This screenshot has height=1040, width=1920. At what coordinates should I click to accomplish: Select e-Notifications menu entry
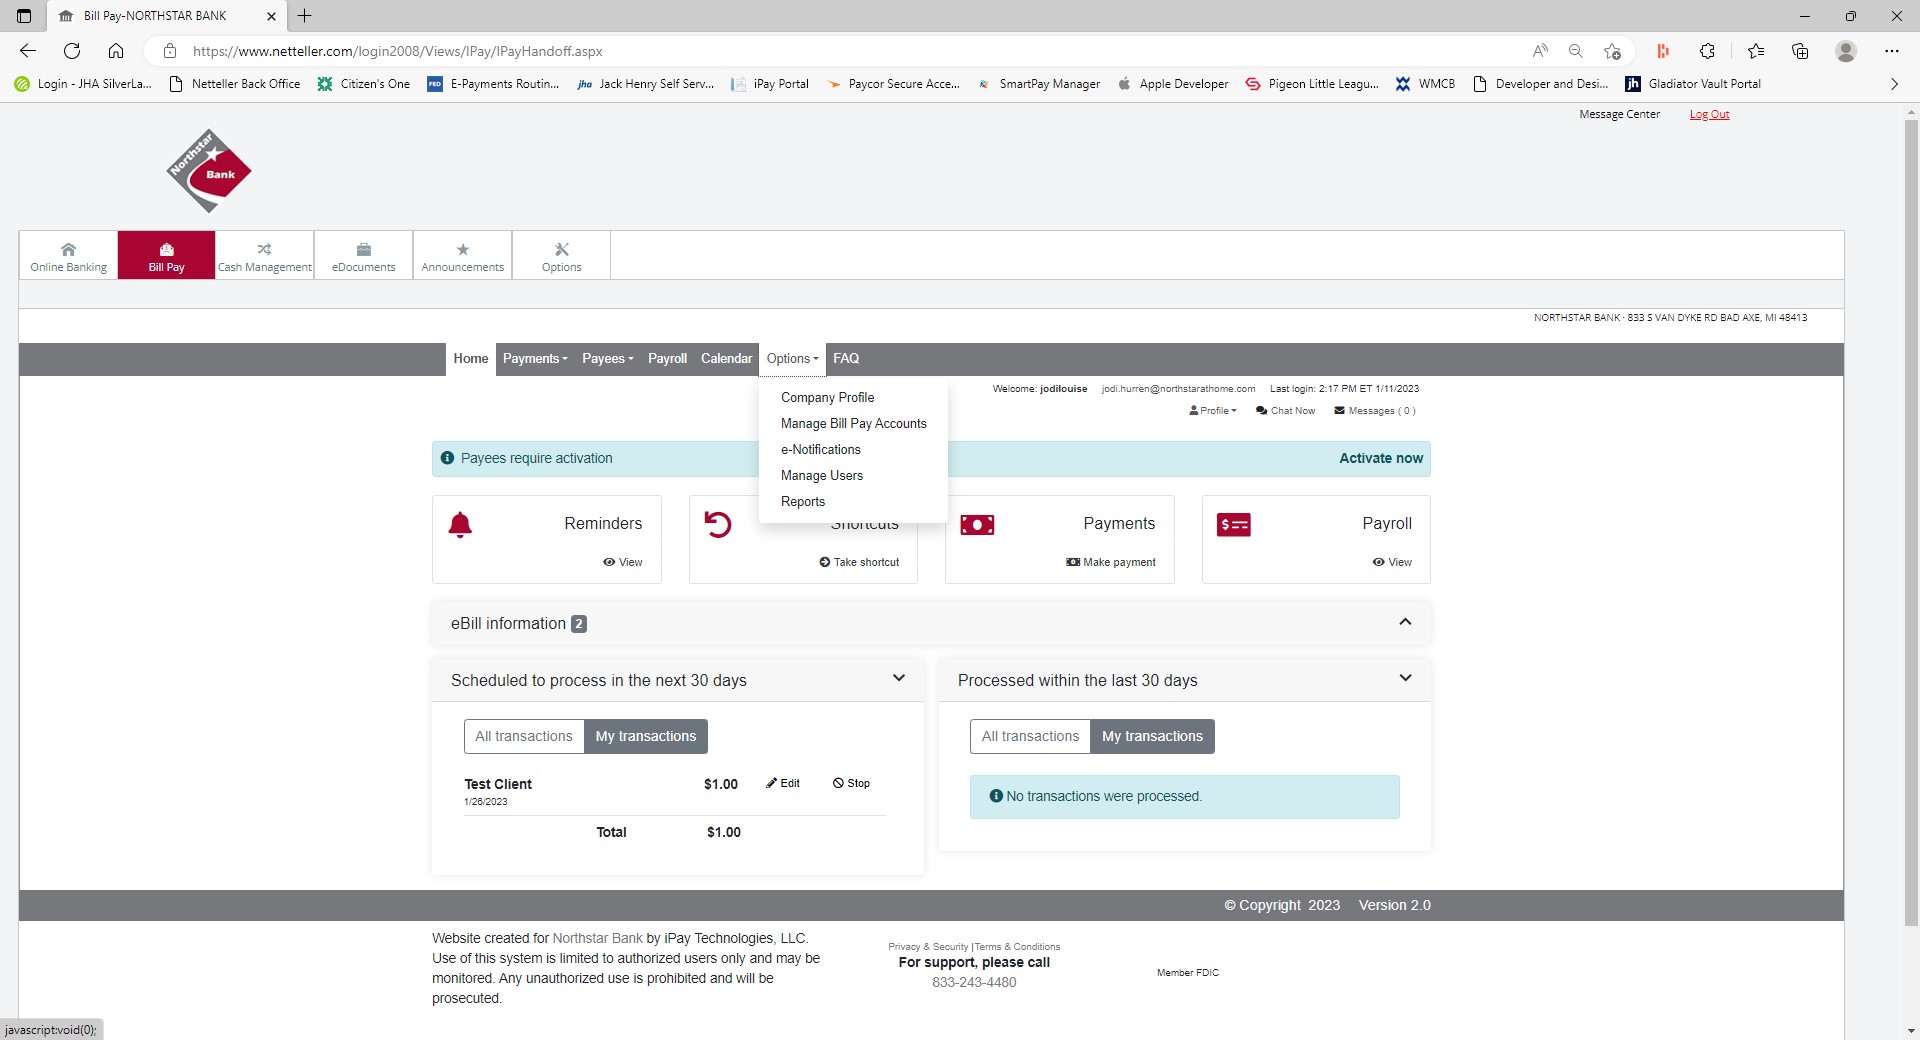tap(820, 450)
